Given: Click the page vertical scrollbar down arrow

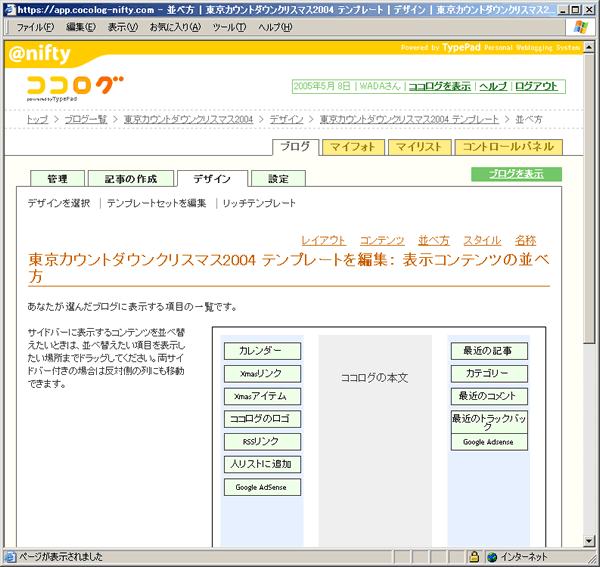Looking at the screenshot, I should (x=591, y=539).
